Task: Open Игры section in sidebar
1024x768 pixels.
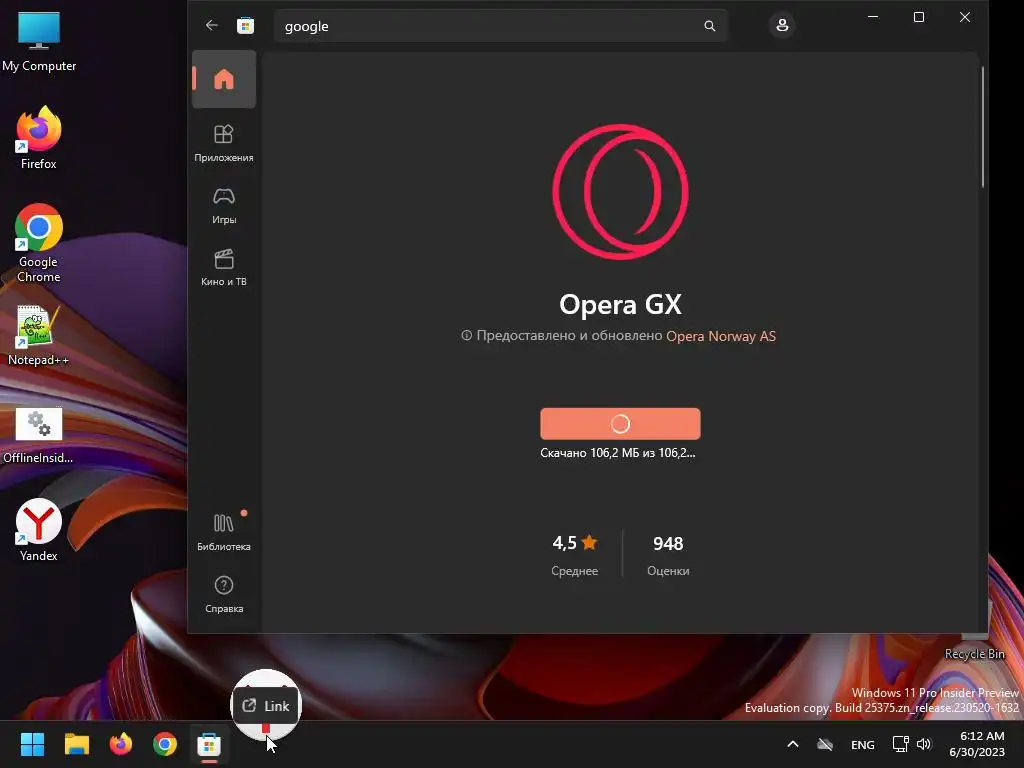Action: tap(224, 205)
